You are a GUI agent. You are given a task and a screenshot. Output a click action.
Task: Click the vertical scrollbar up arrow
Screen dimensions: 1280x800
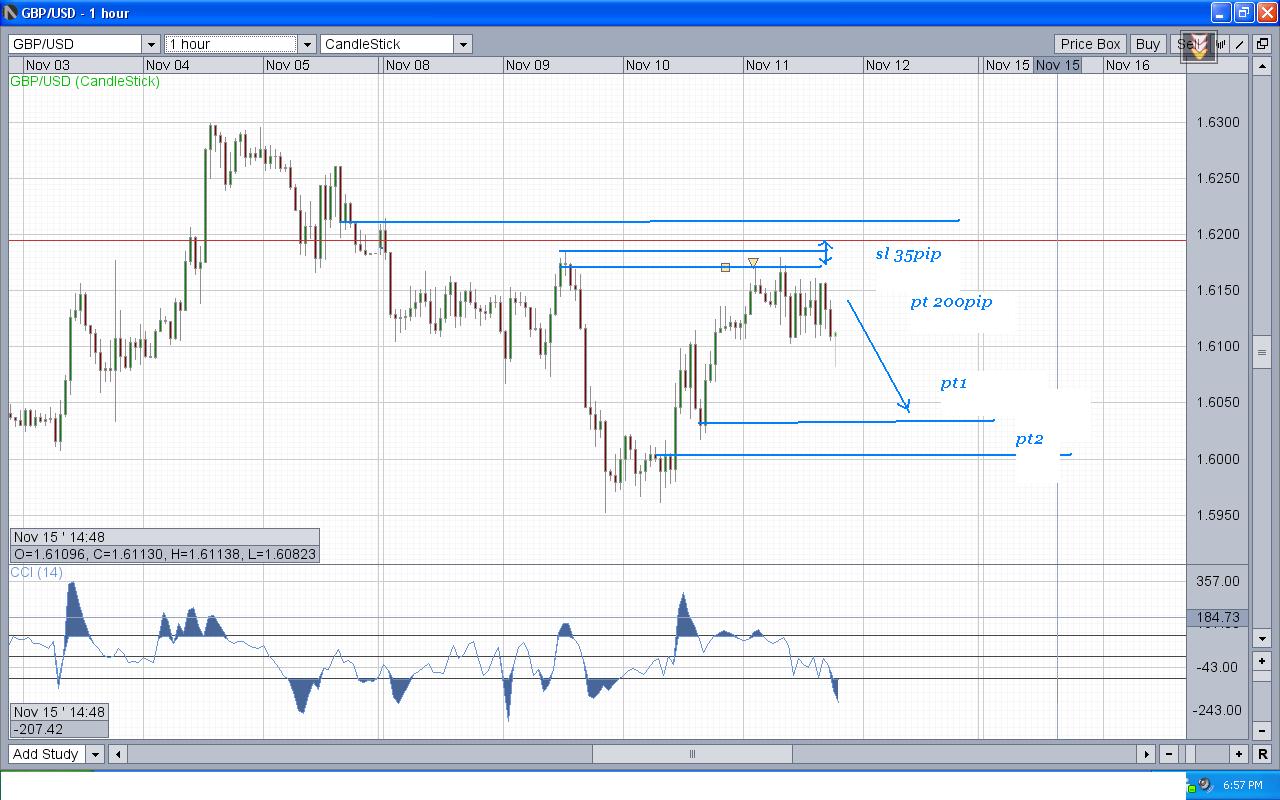click(x=1263, y=65)
